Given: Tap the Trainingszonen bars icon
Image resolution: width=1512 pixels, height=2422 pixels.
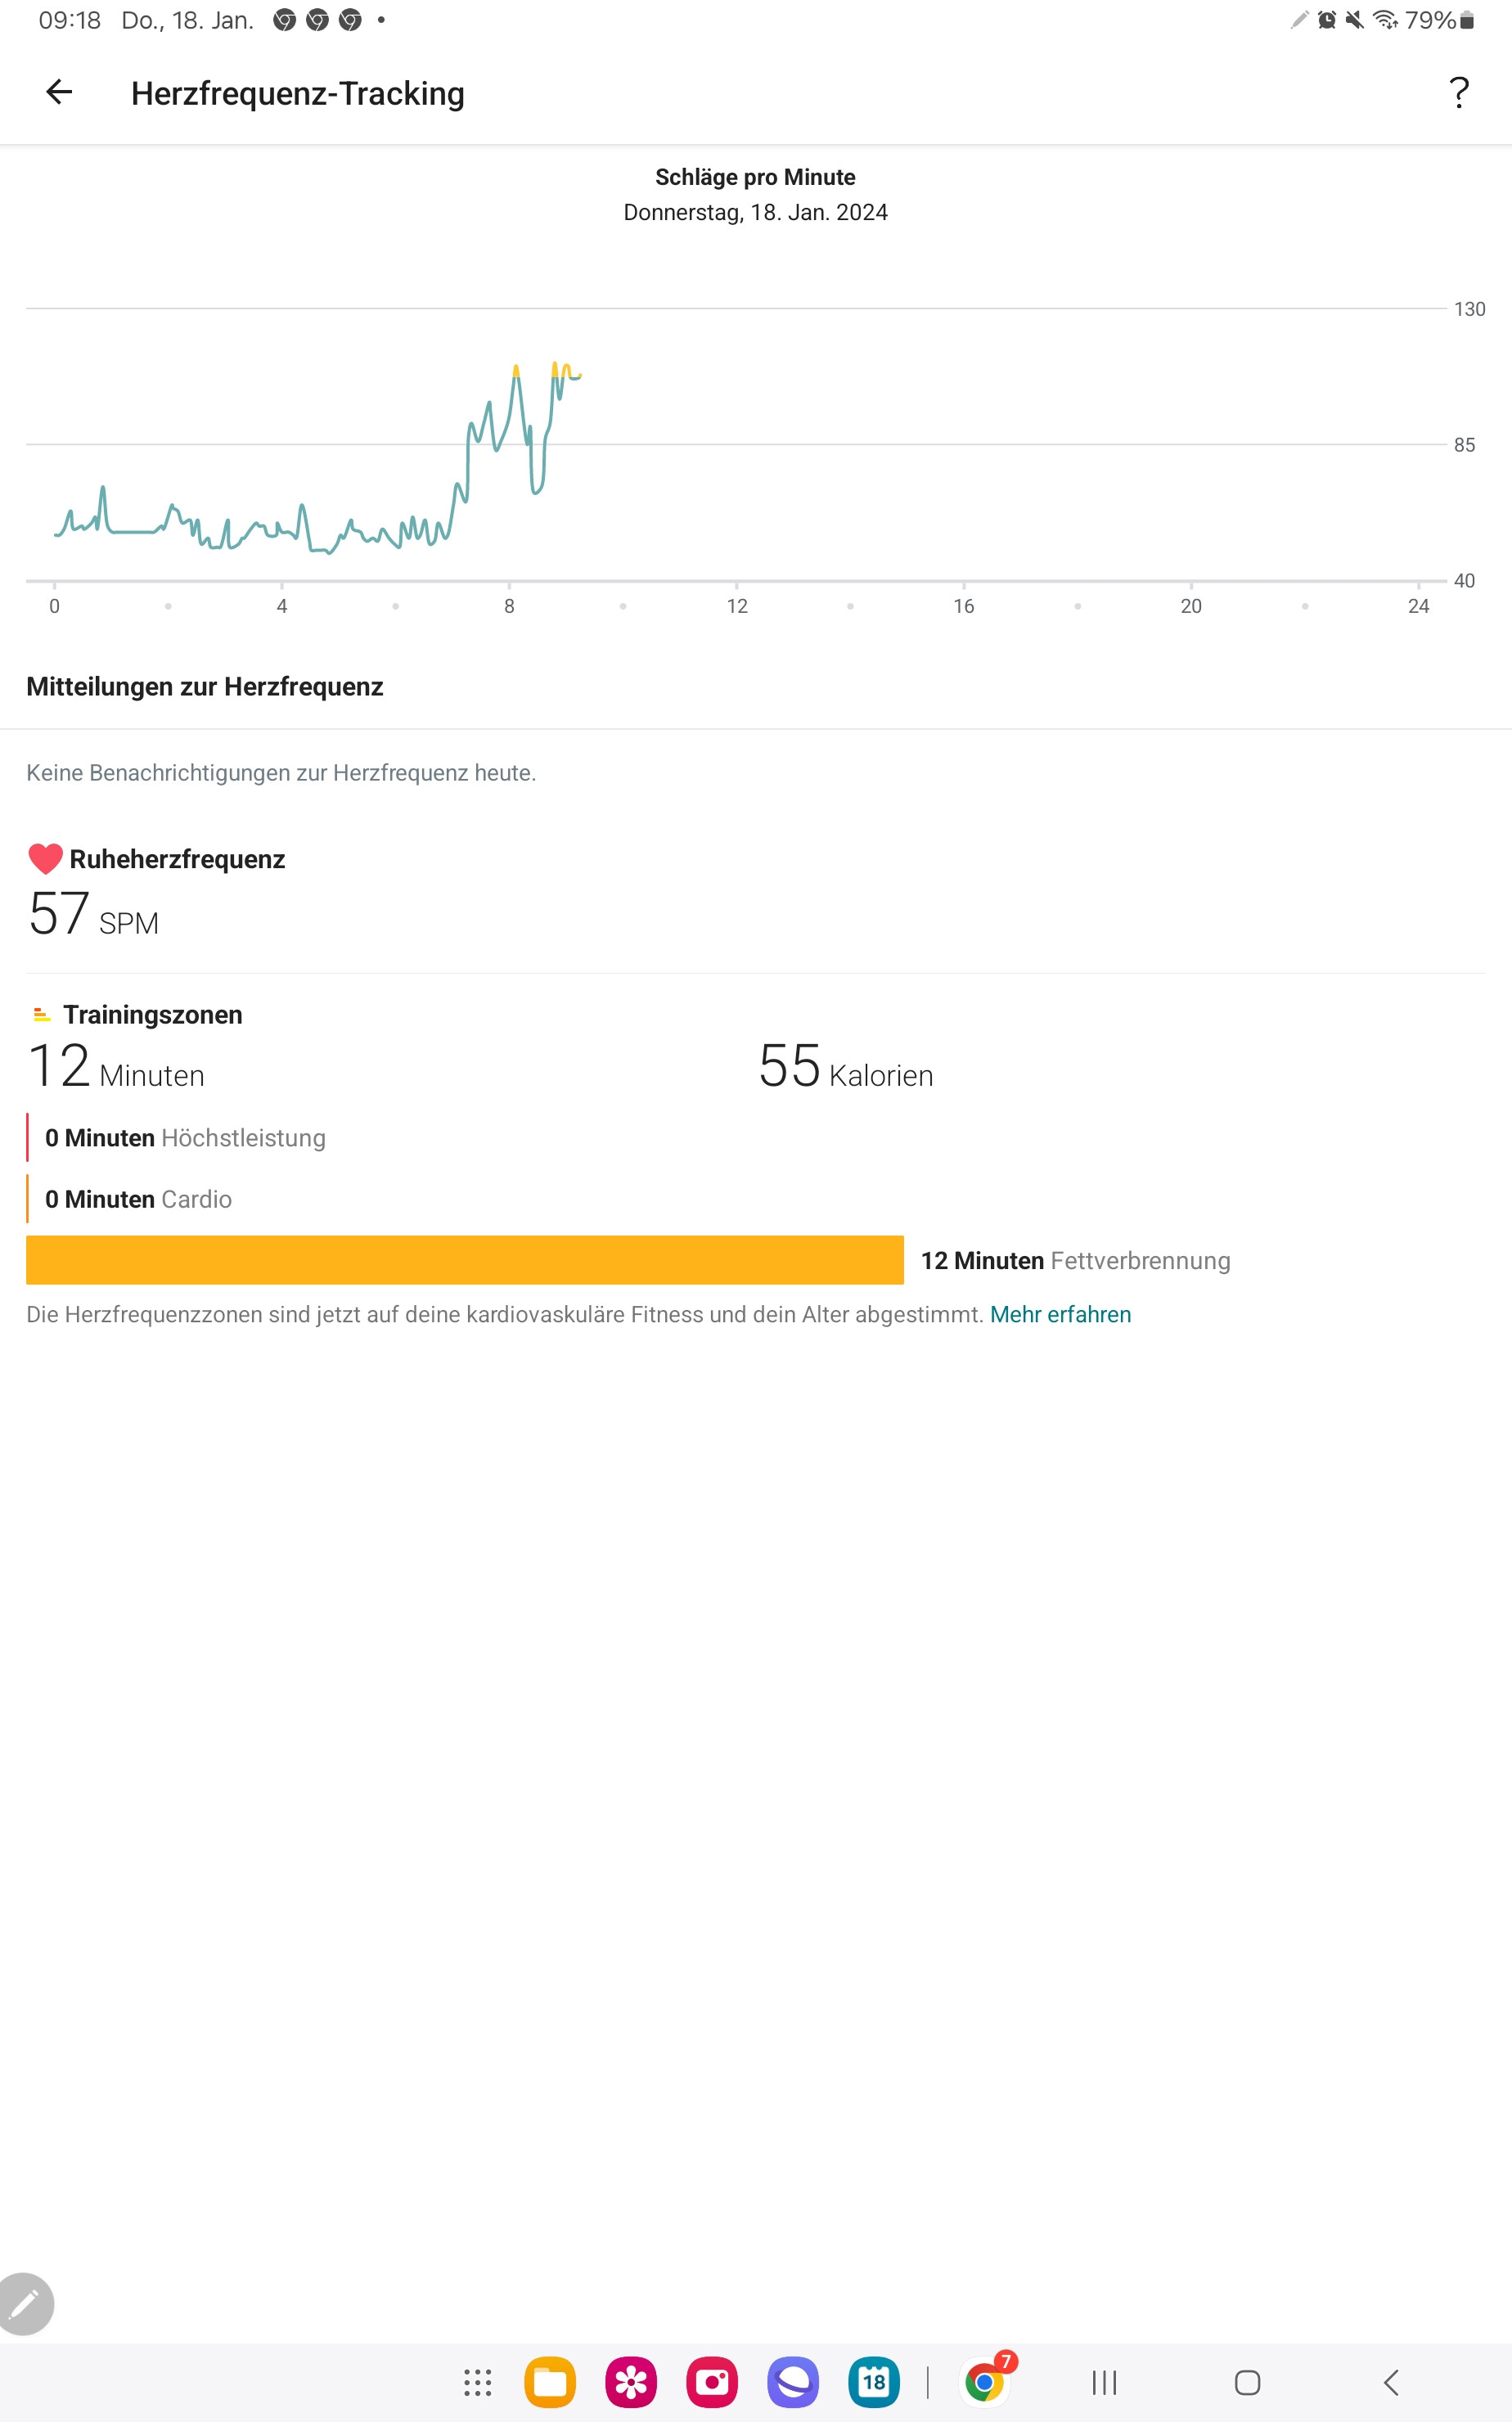Looking at the screenshot, I should click(41, 1015).
